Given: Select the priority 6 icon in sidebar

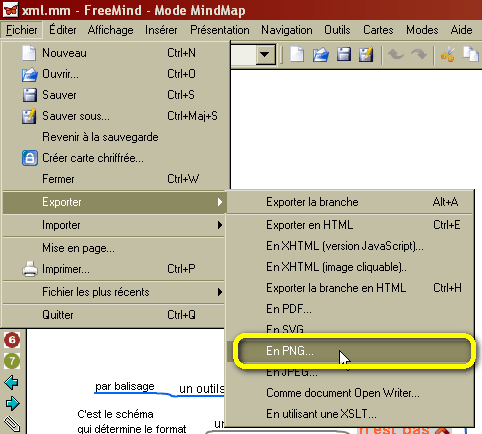Looking at the screenshot, I should pyautogui.click(x=12, y=340).
